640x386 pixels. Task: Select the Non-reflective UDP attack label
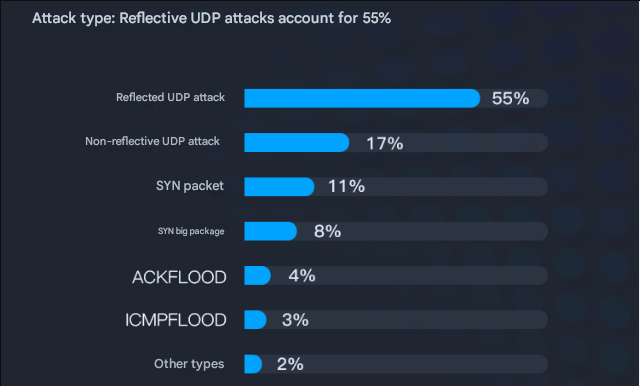pyautogui.click(x=152, y=141)
